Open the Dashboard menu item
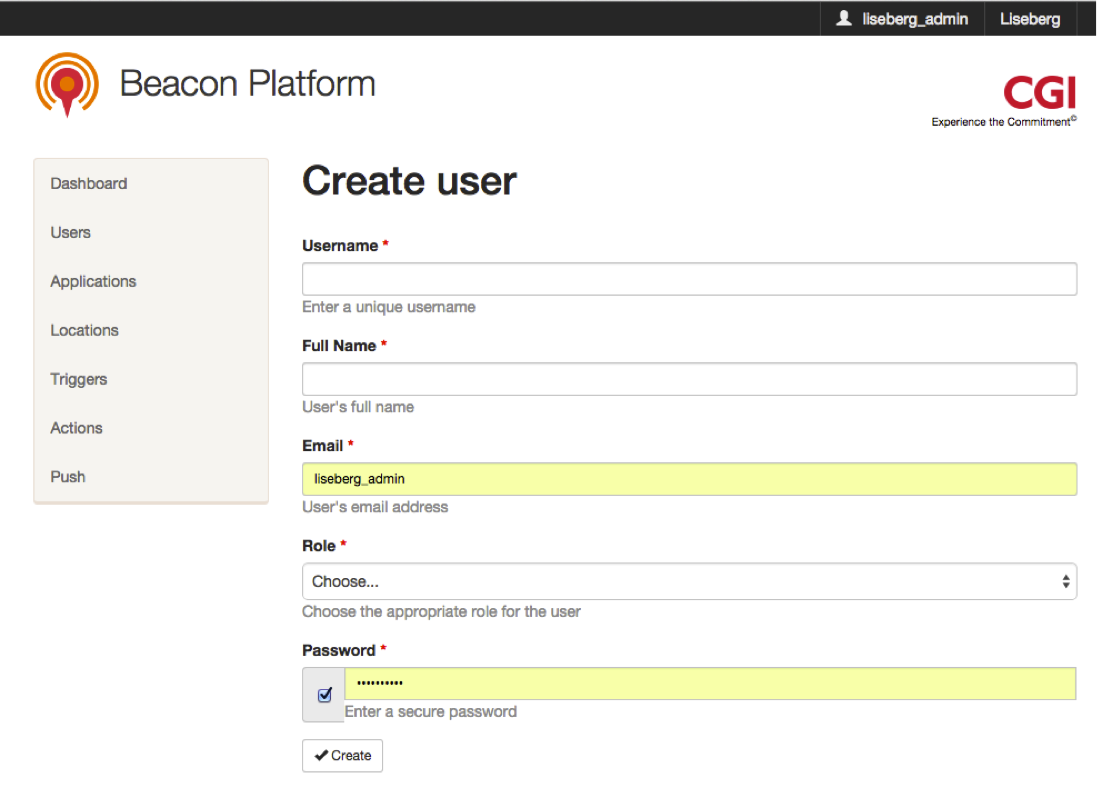 click(x=89, y=183)
